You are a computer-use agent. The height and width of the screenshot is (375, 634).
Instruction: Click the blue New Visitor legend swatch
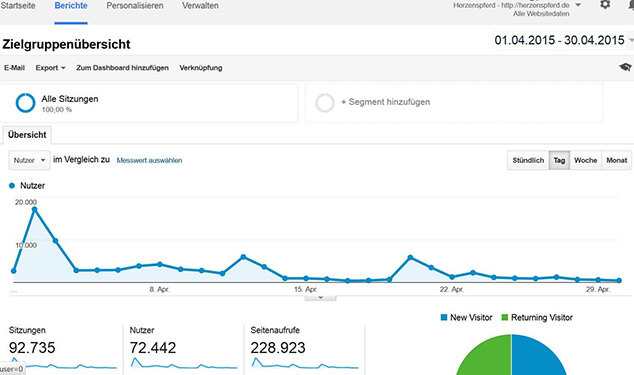tap(444, 318)
